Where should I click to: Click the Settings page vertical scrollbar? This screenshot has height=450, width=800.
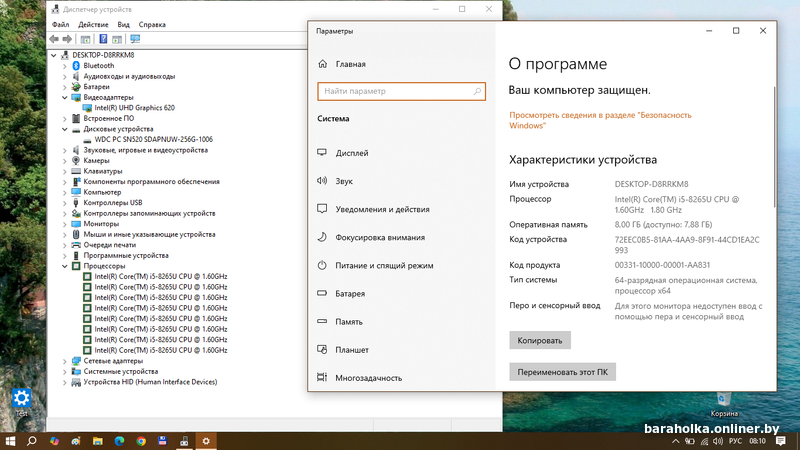click(x=774, y=147)
